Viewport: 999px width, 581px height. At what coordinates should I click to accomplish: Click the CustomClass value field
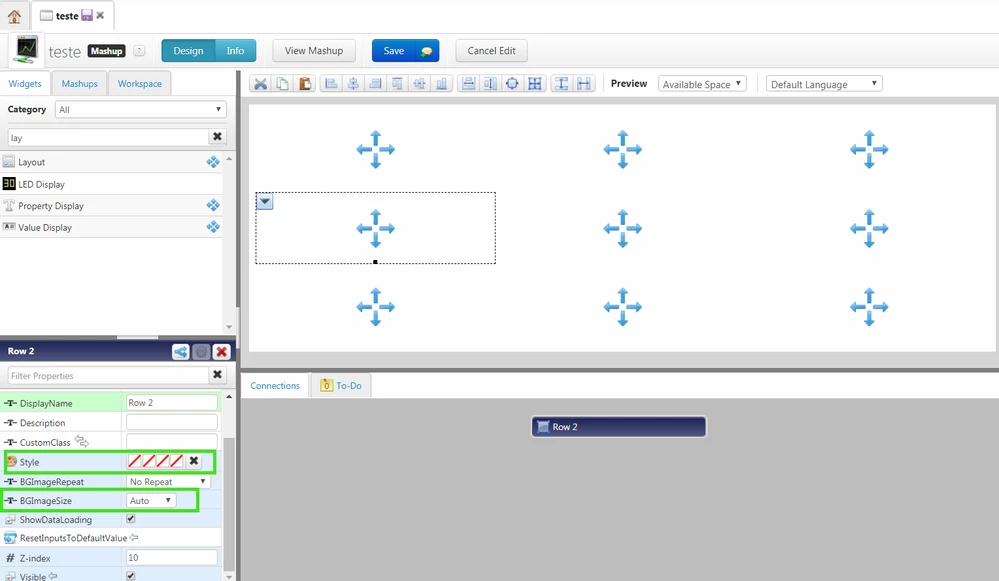click(172, 441)
